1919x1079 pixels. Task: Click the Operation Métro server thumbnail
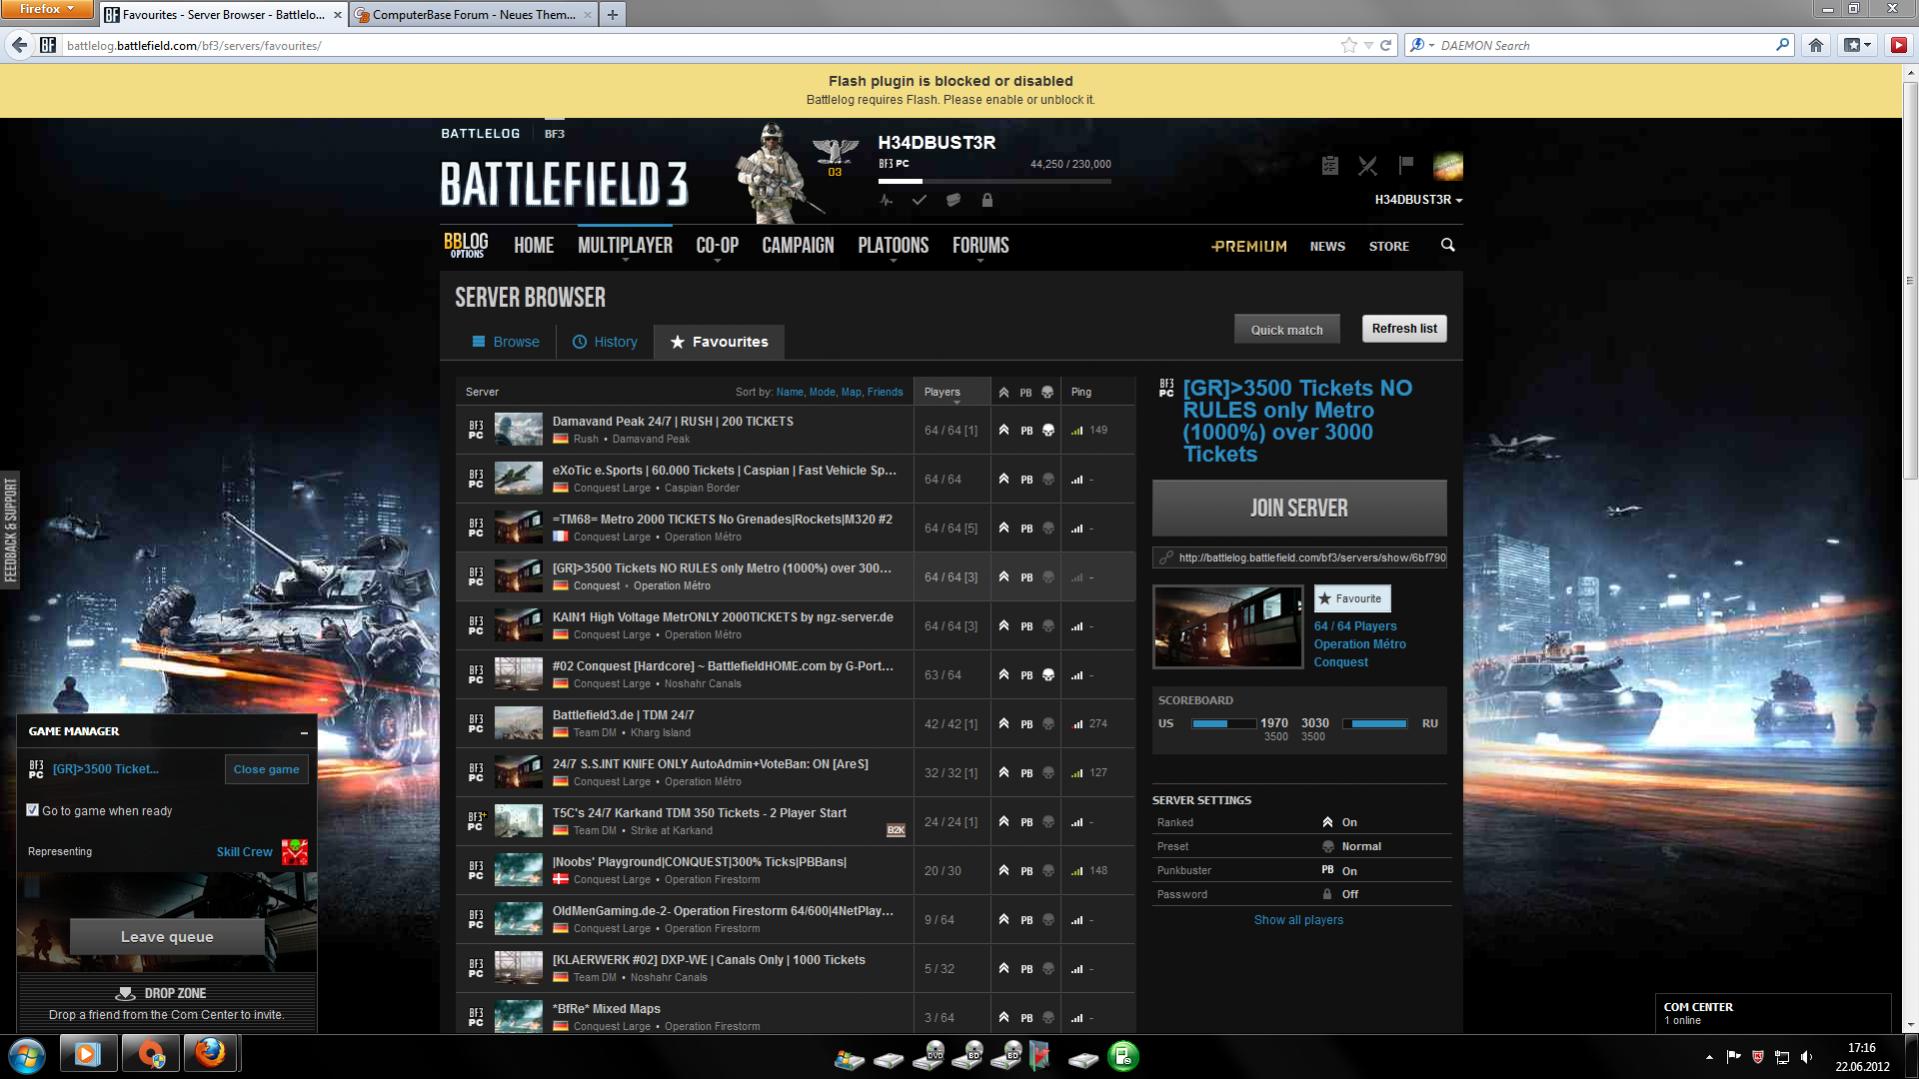(x=1228, y=627)
